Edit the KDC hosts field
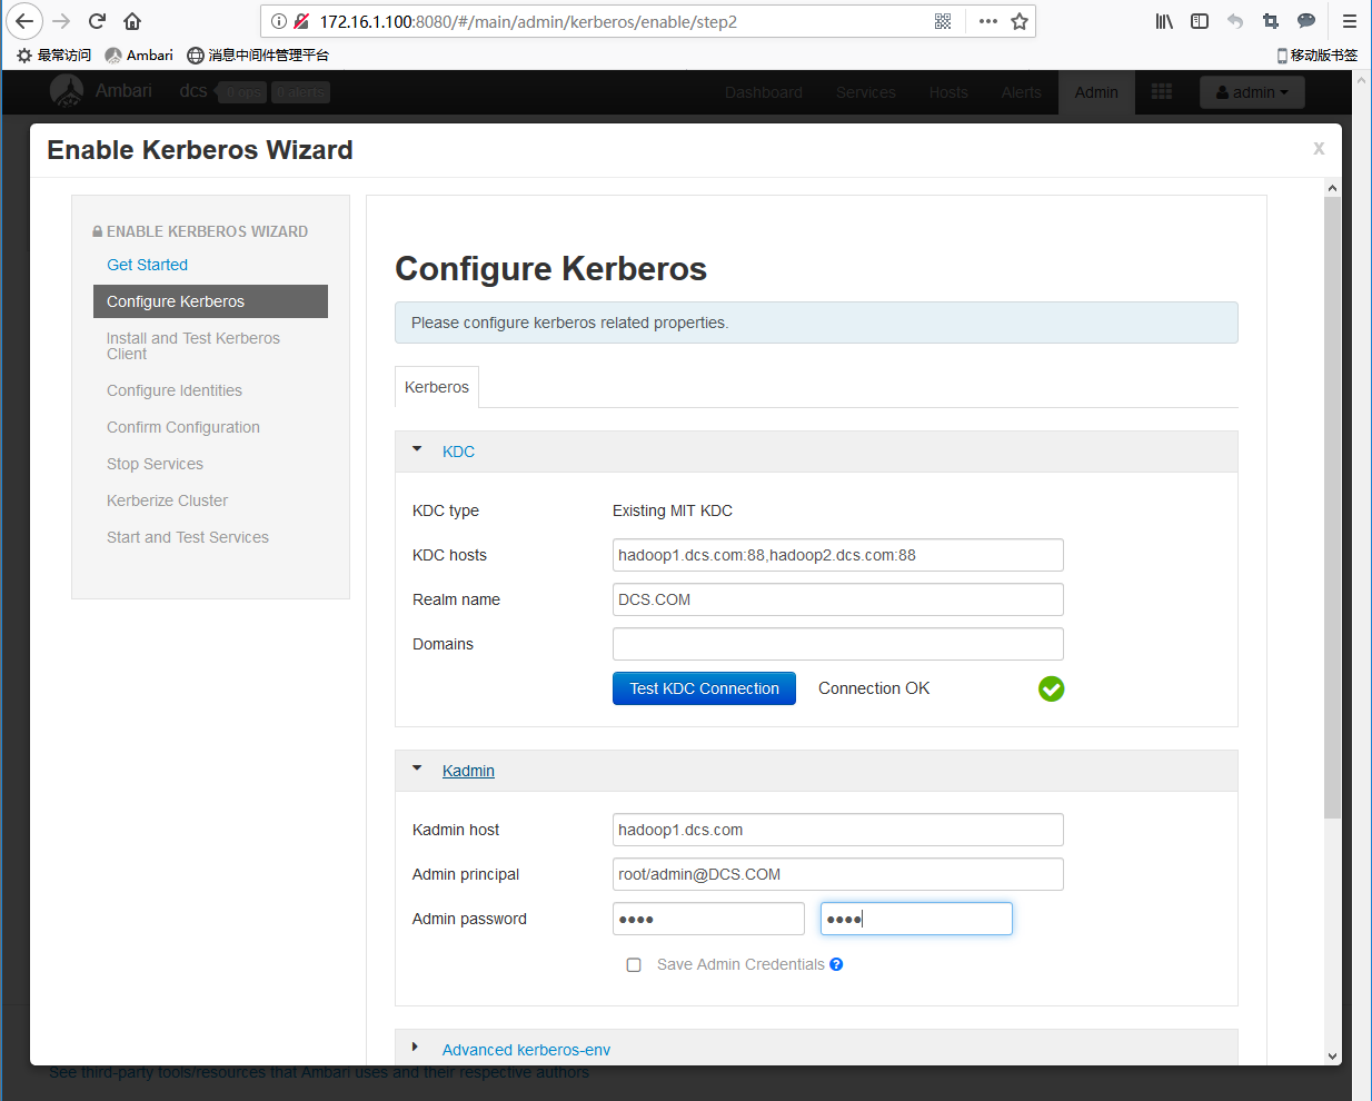 (838, 555)
